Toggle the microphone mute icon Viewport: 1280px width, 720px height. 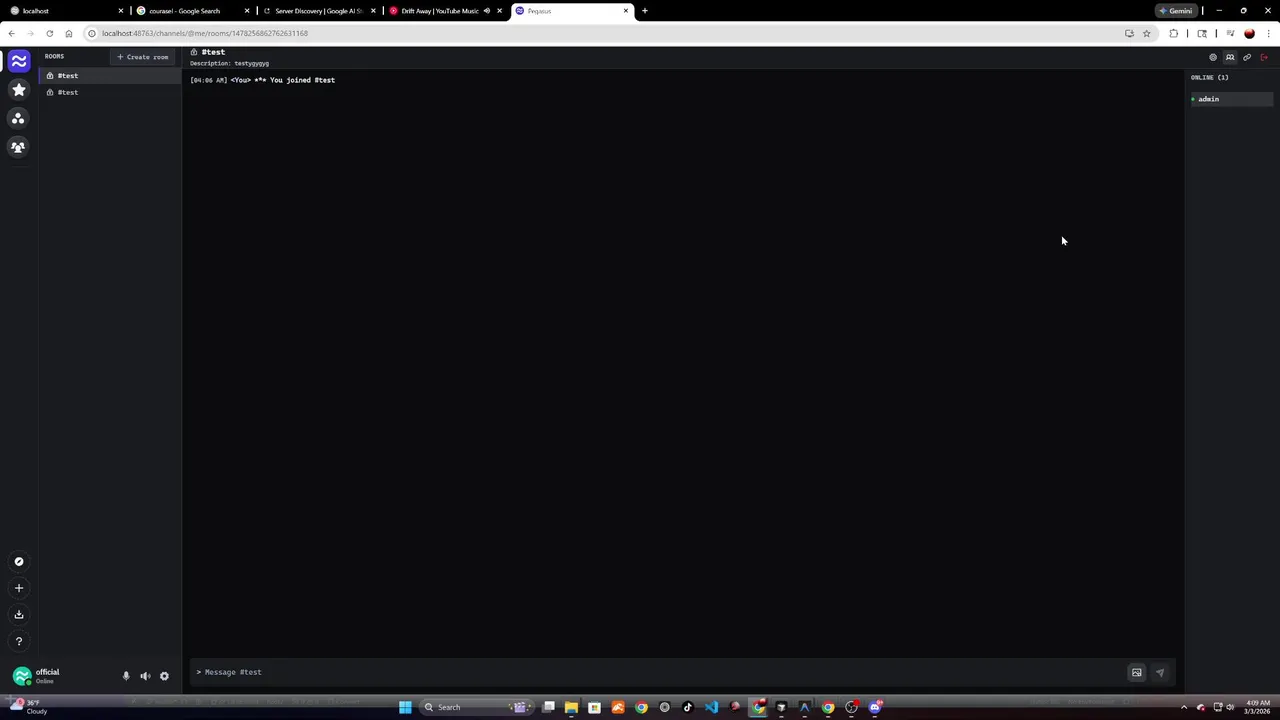click(126, 676)
